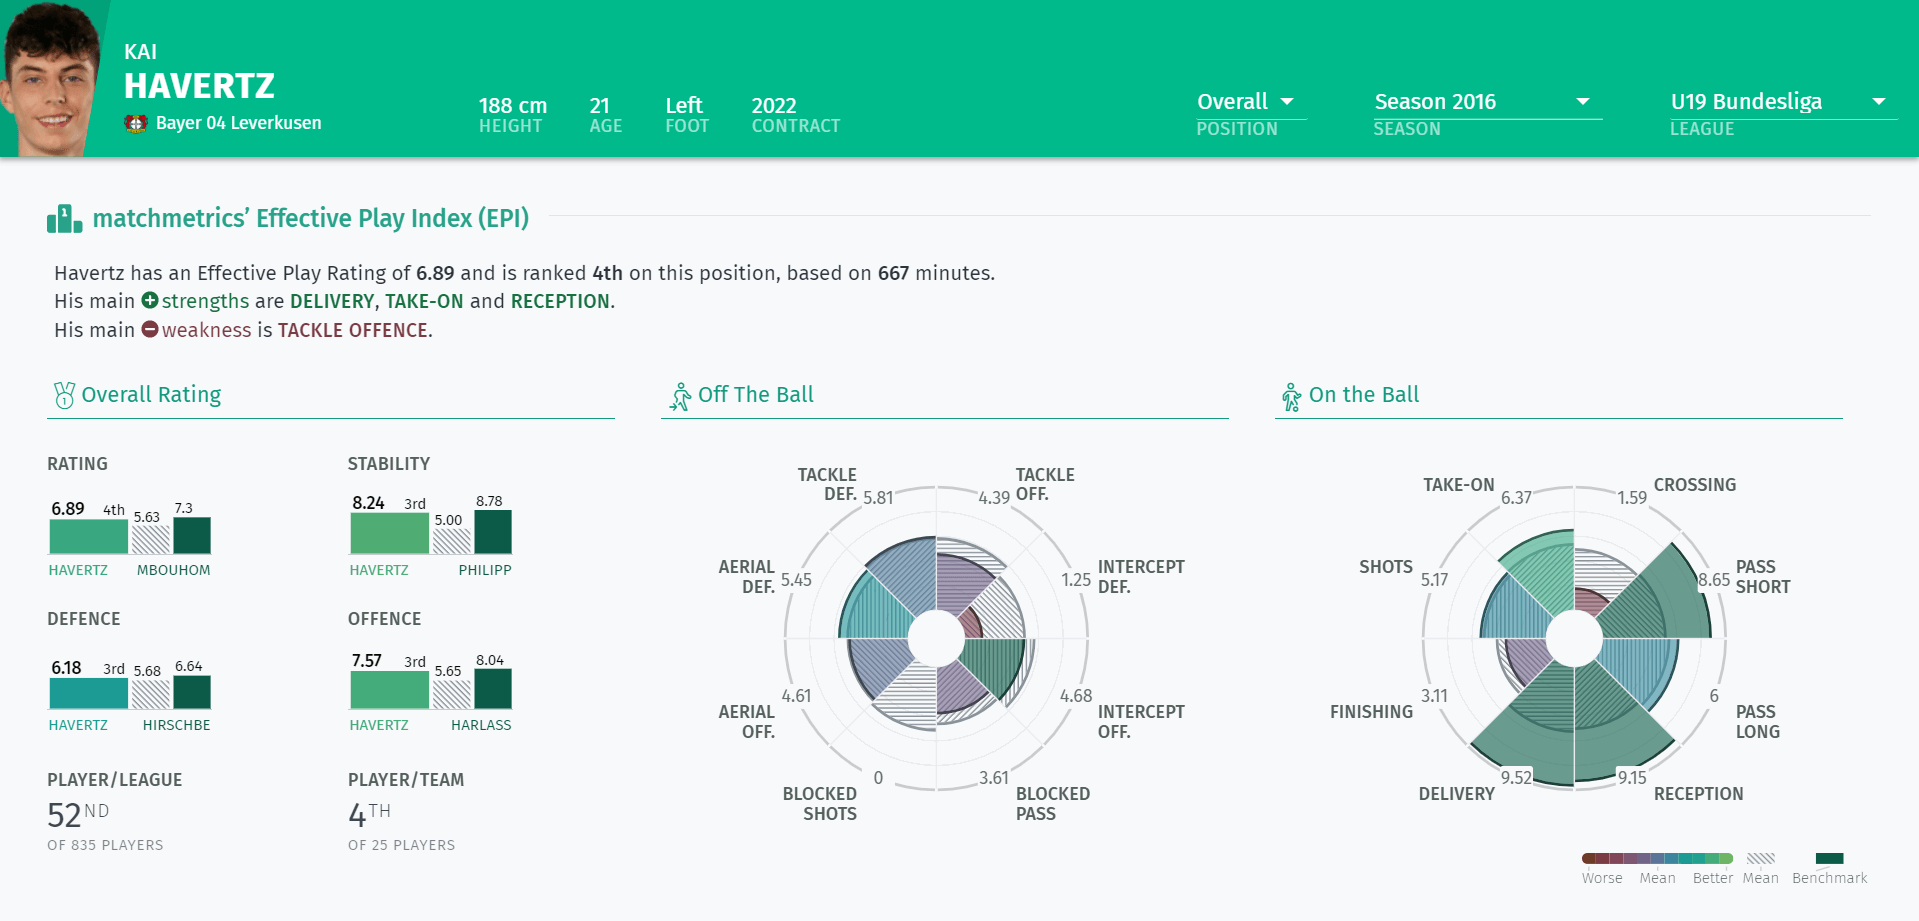Screen dimensions: 1919x921
Task: Click the 2022 contract value
Action: [x=774, y=106]
